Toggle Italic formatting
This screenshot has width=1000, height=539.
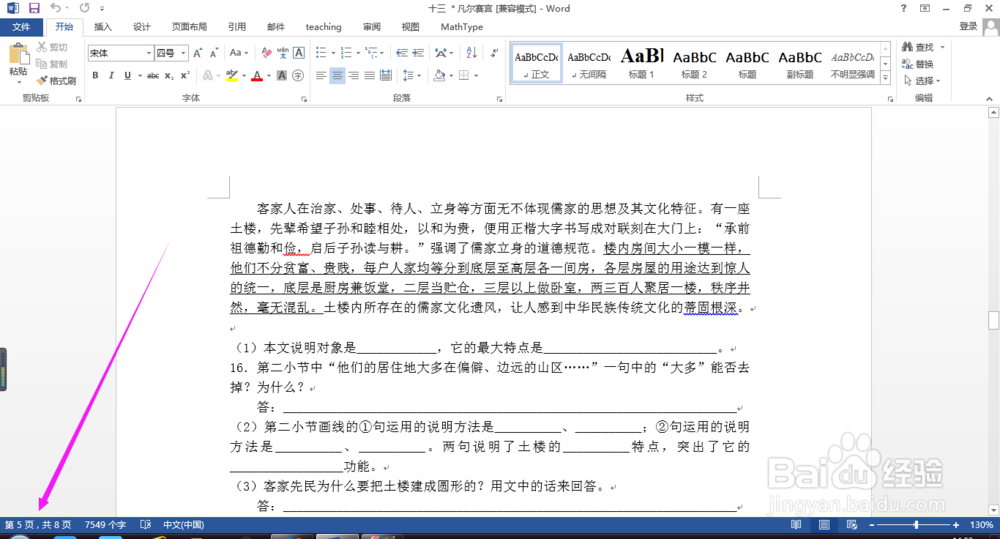tap(111, 75)
